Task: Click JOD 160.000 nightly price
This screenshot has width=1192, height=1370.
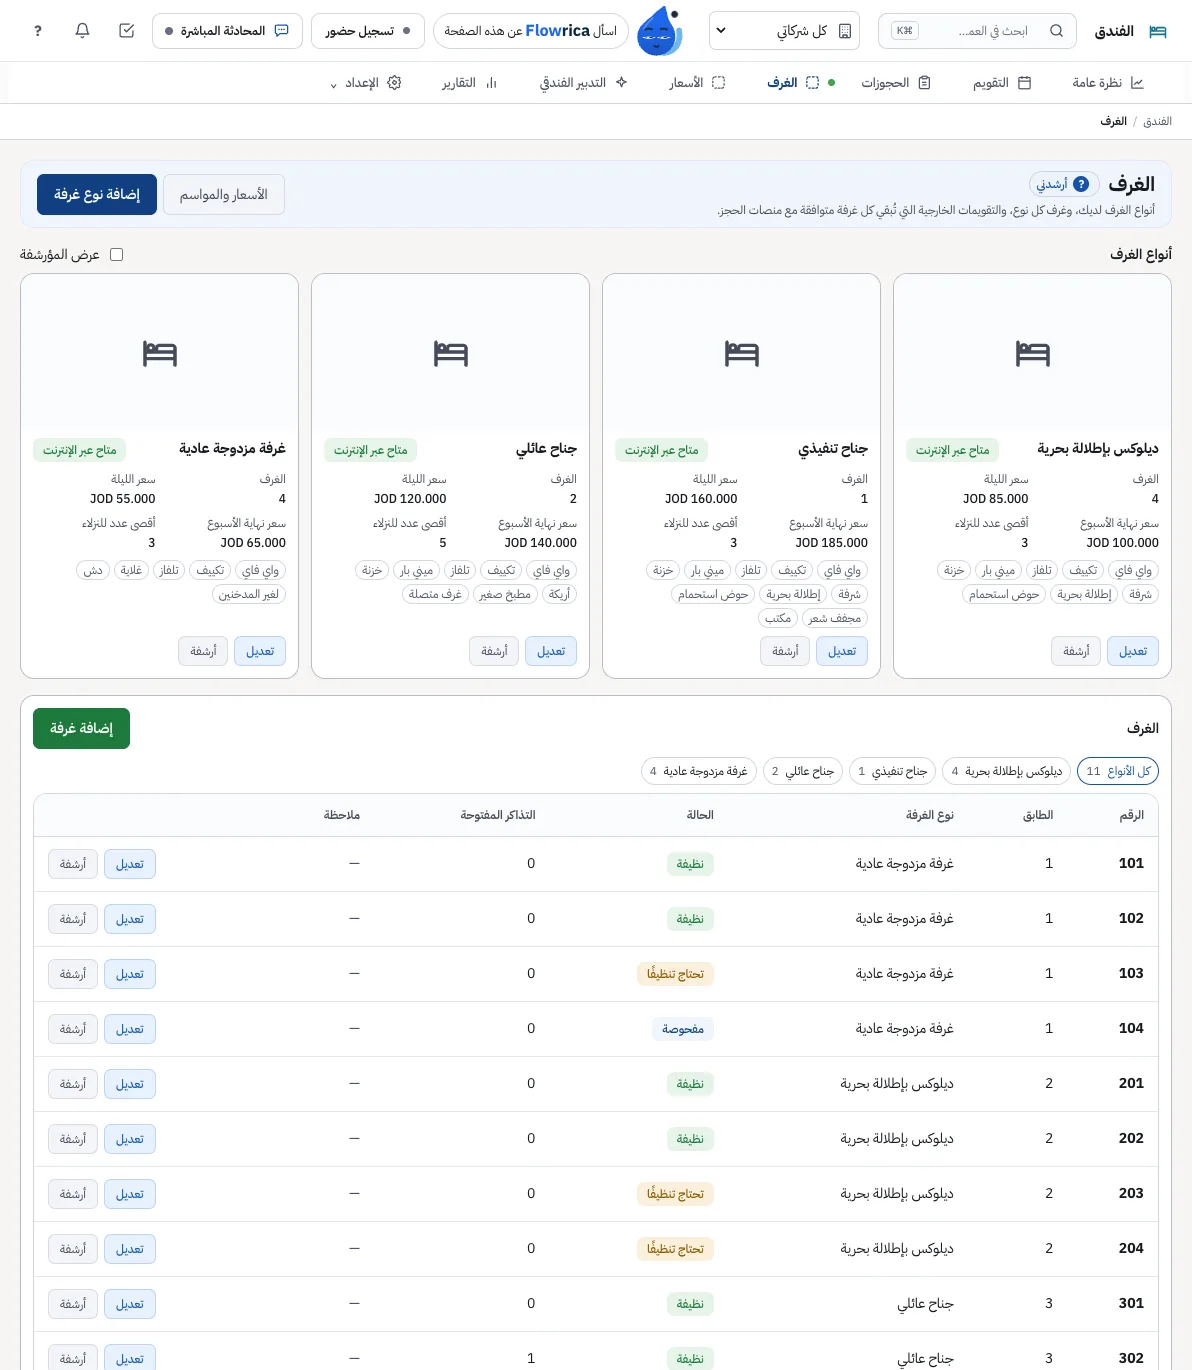Action: 701,498
